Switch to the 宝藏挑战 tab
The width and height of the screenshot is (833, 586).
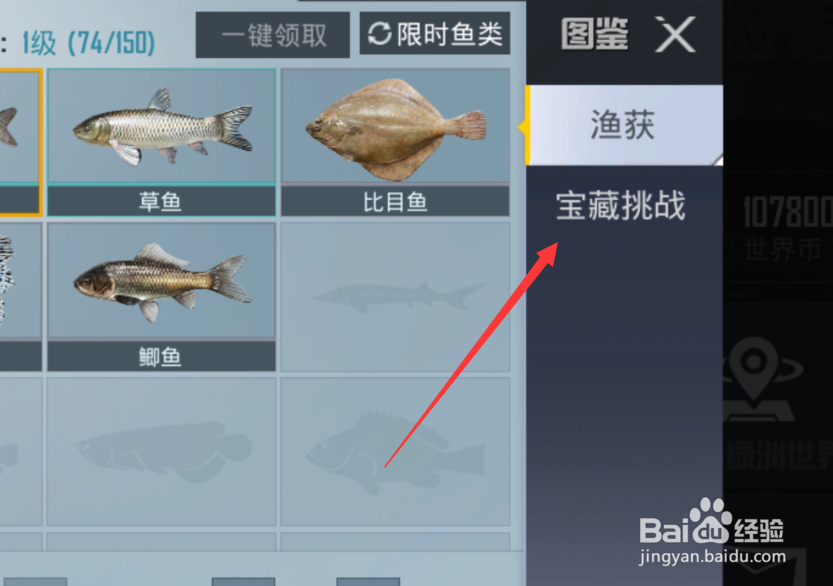tap(620, 206)
